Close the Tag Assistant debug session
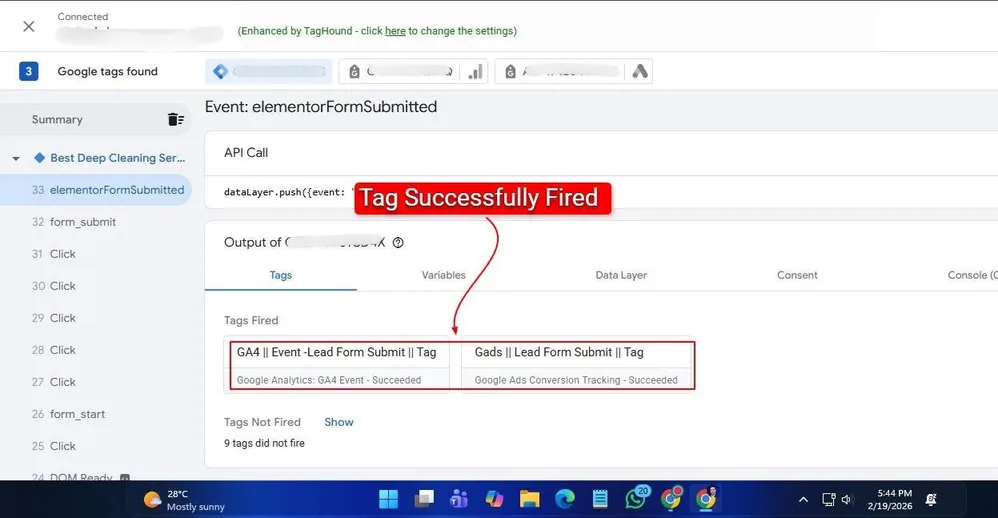 [x=29, y=26]
